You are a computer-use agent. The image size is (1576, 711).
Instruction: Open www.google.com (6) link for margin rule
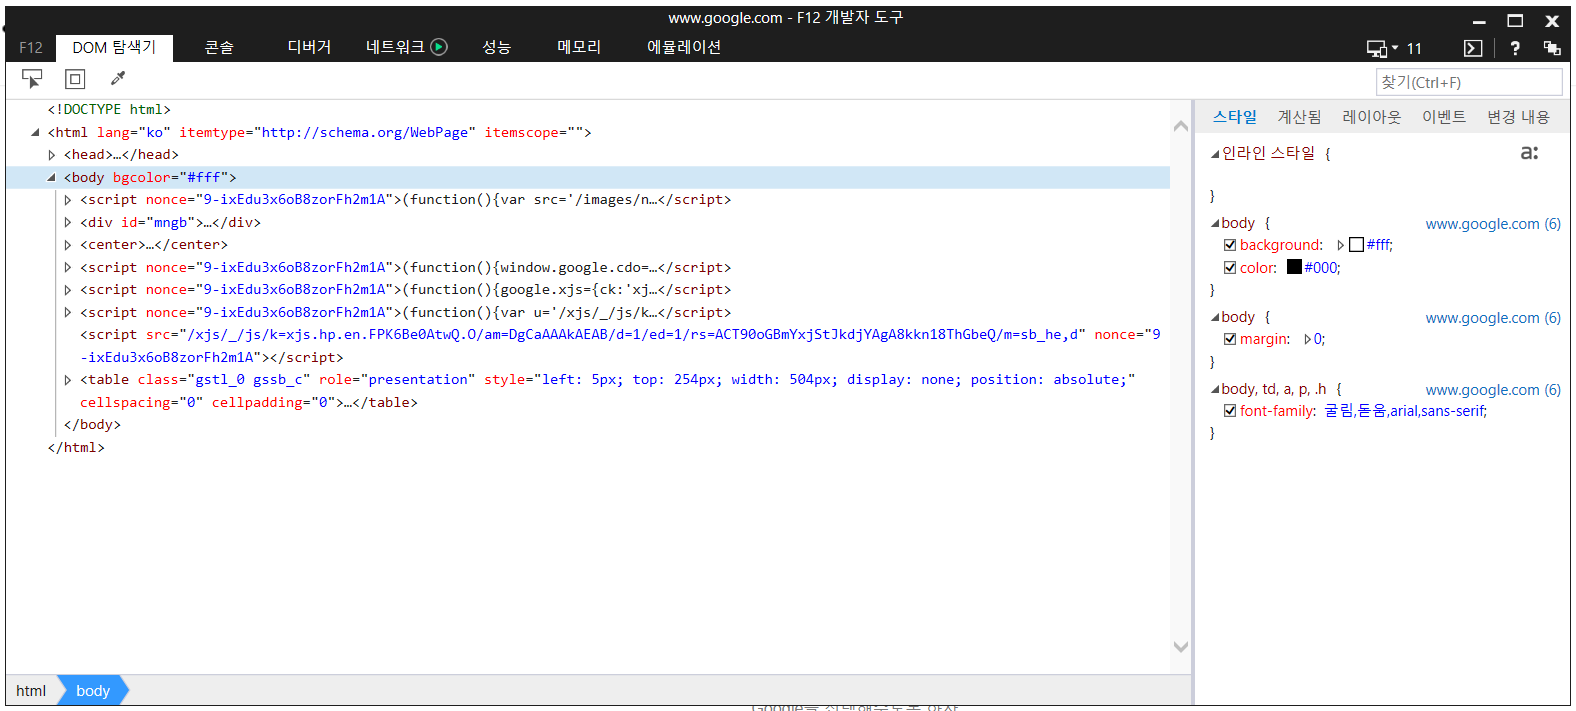[x=1493, y=318]
